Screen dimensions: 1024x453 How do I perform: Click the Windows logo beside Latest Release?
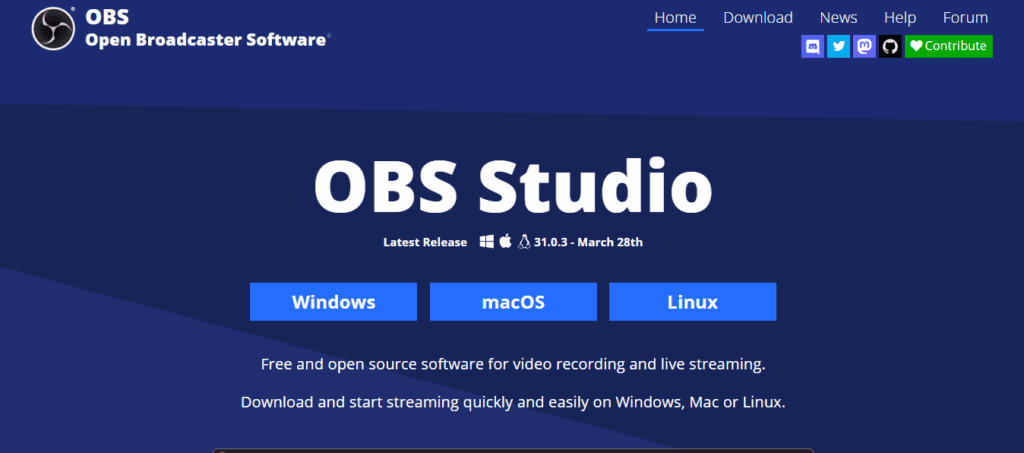tap(487, 242)
